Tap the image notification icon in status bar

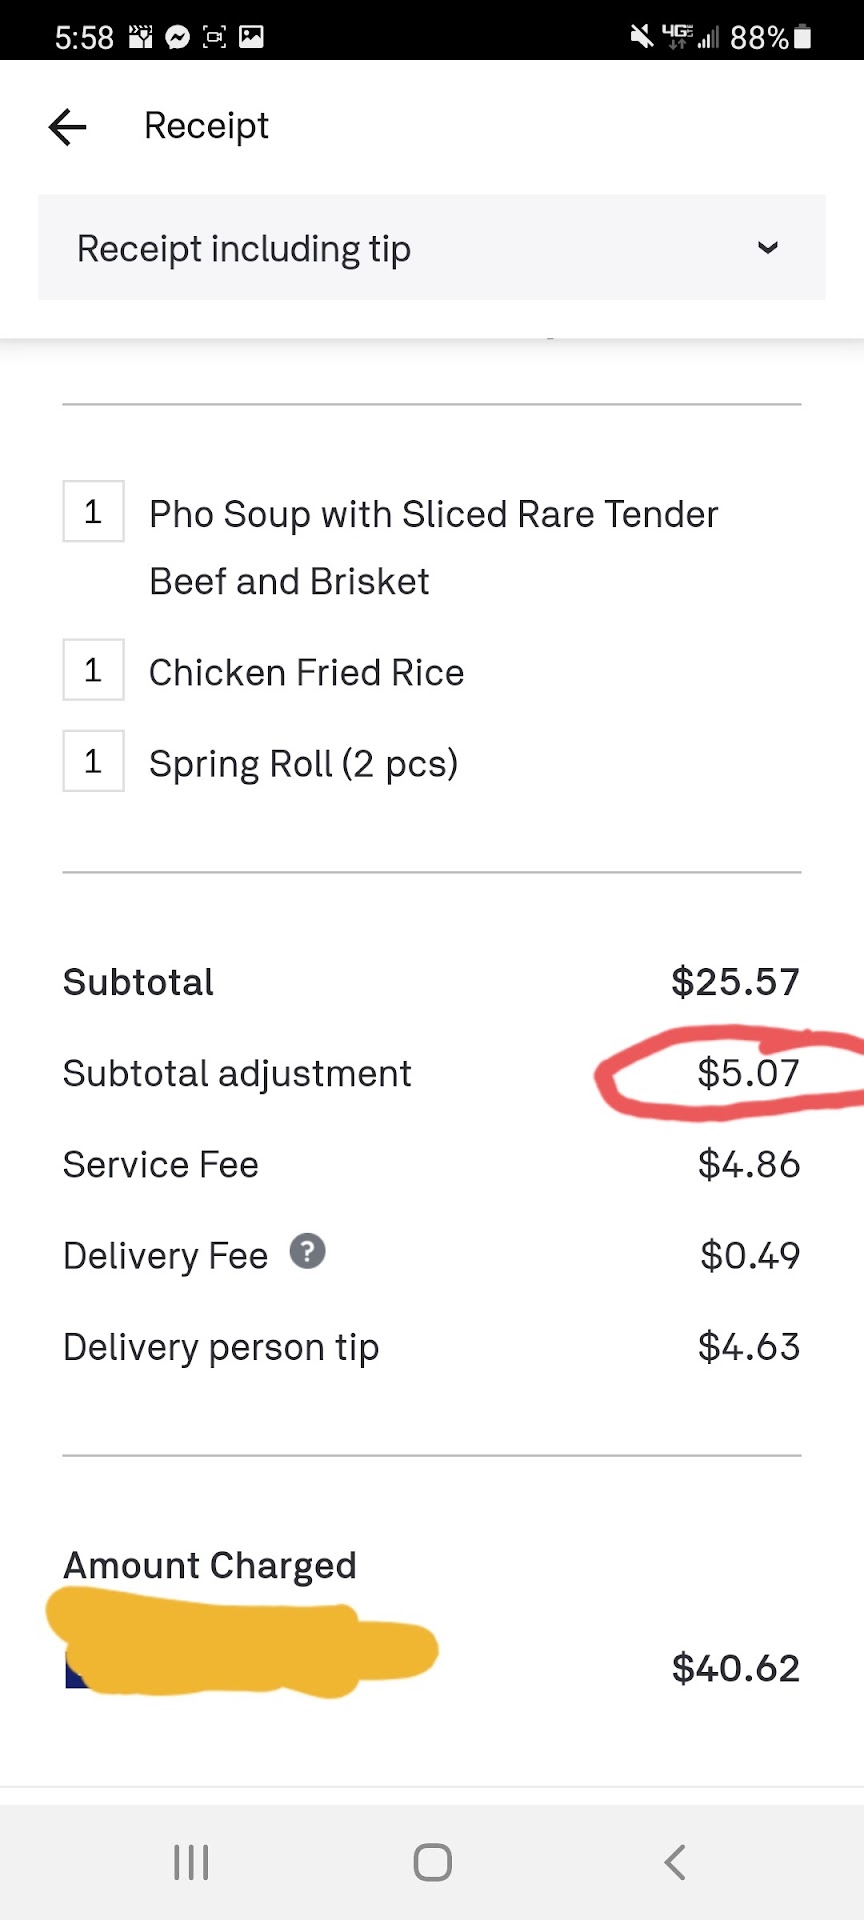click(251, 38)
